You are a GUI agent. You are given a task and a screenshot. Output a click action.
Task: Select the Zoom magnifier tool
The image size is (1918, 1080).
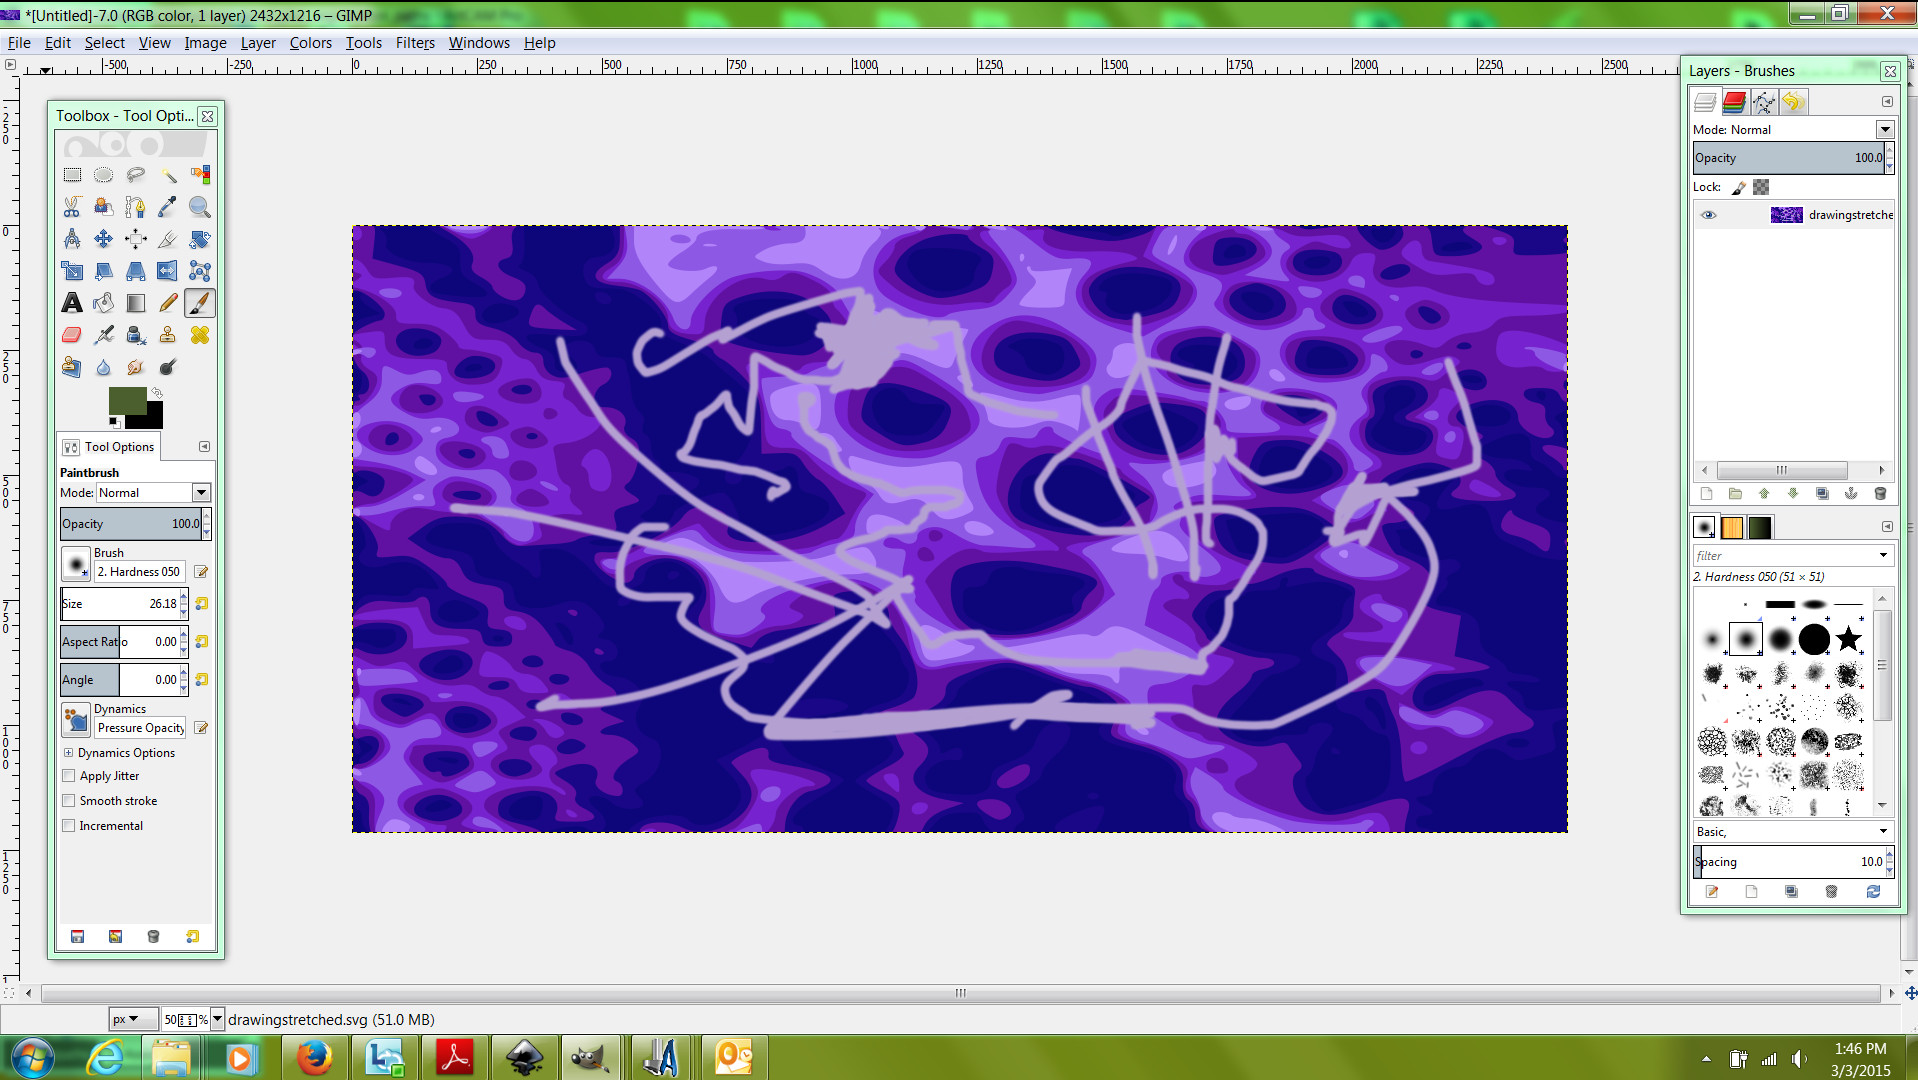[x=200, y=207]
